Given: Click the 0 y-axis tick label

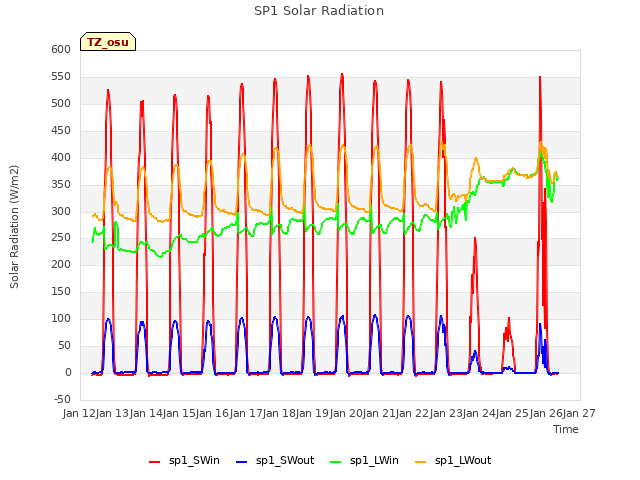Looking at the screenshot, I should [68, 372].
